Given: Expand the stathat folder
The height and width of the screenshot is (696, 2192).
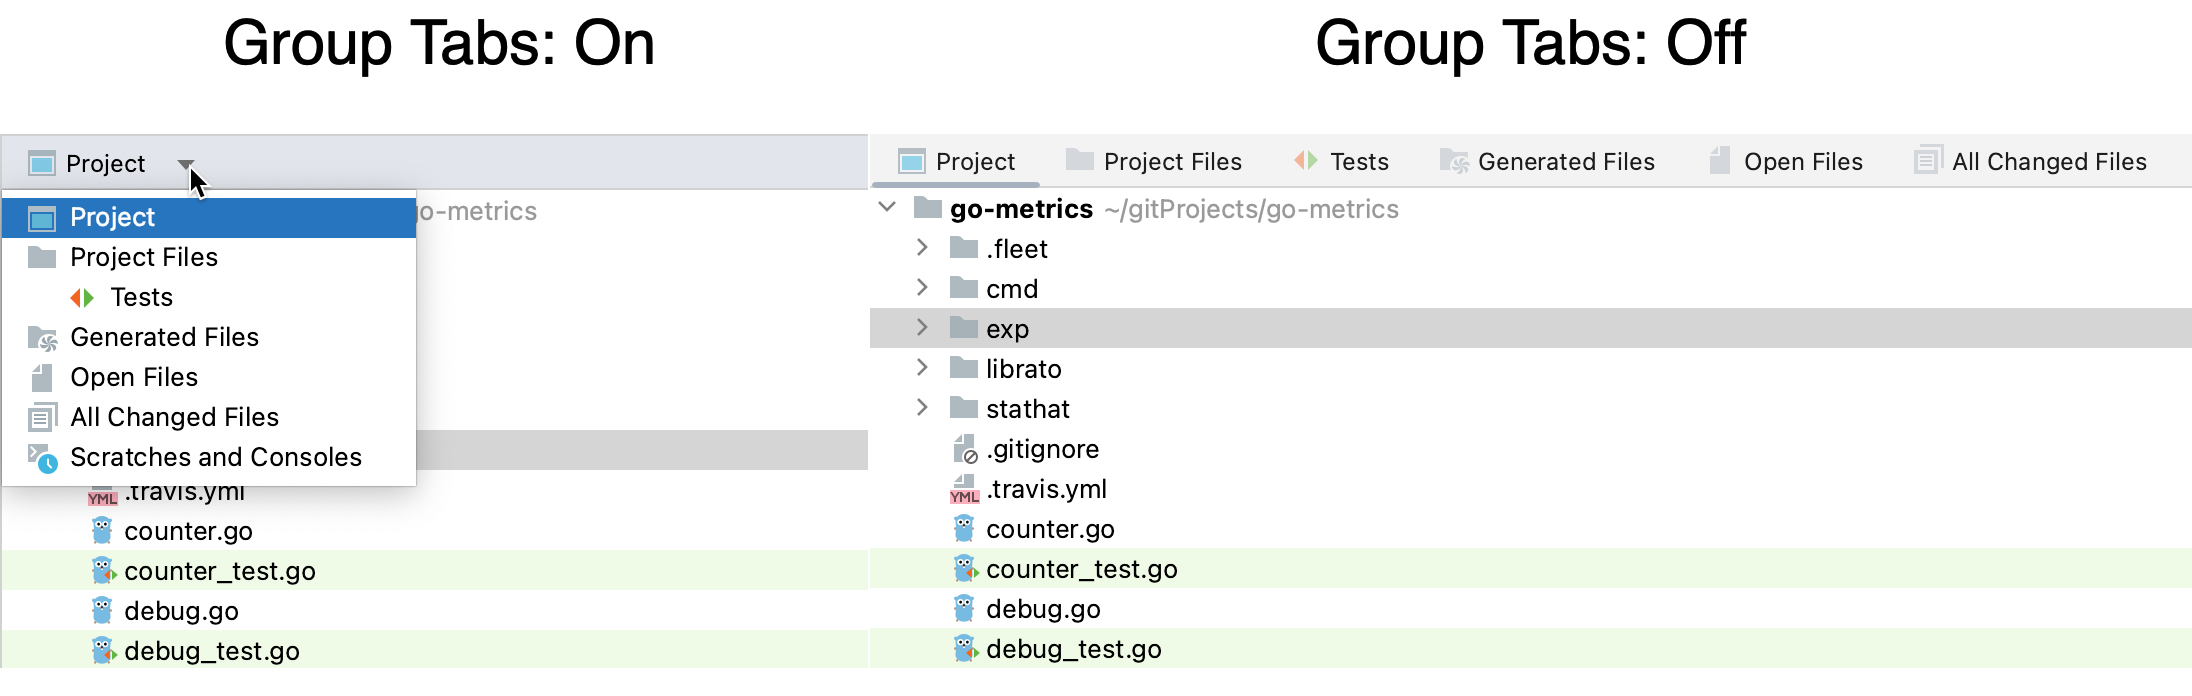Looking at the screenshot, I should point(922,408).
